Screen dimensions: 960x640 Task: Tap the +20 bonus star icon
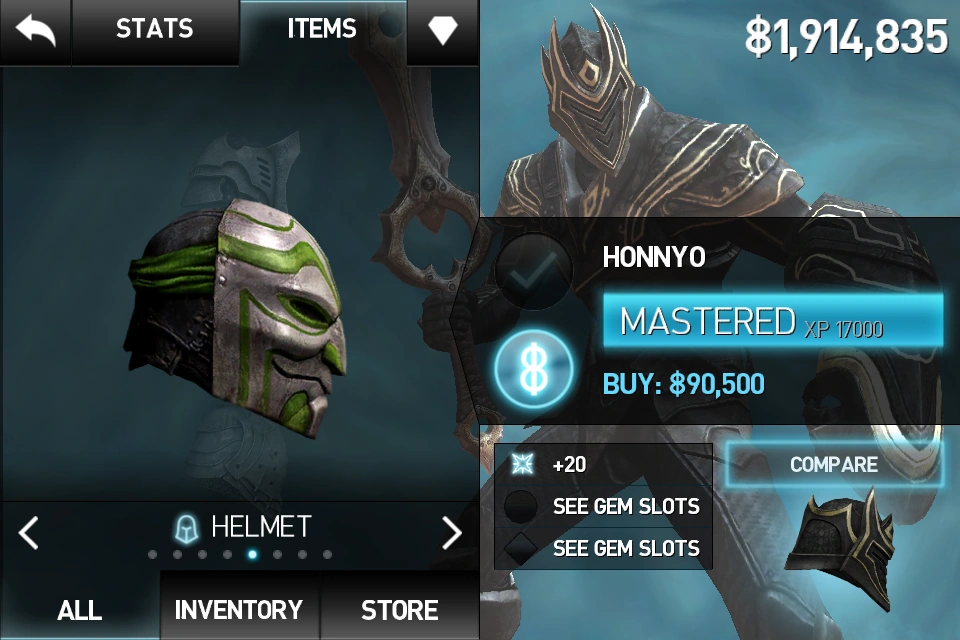click(522, 464)
